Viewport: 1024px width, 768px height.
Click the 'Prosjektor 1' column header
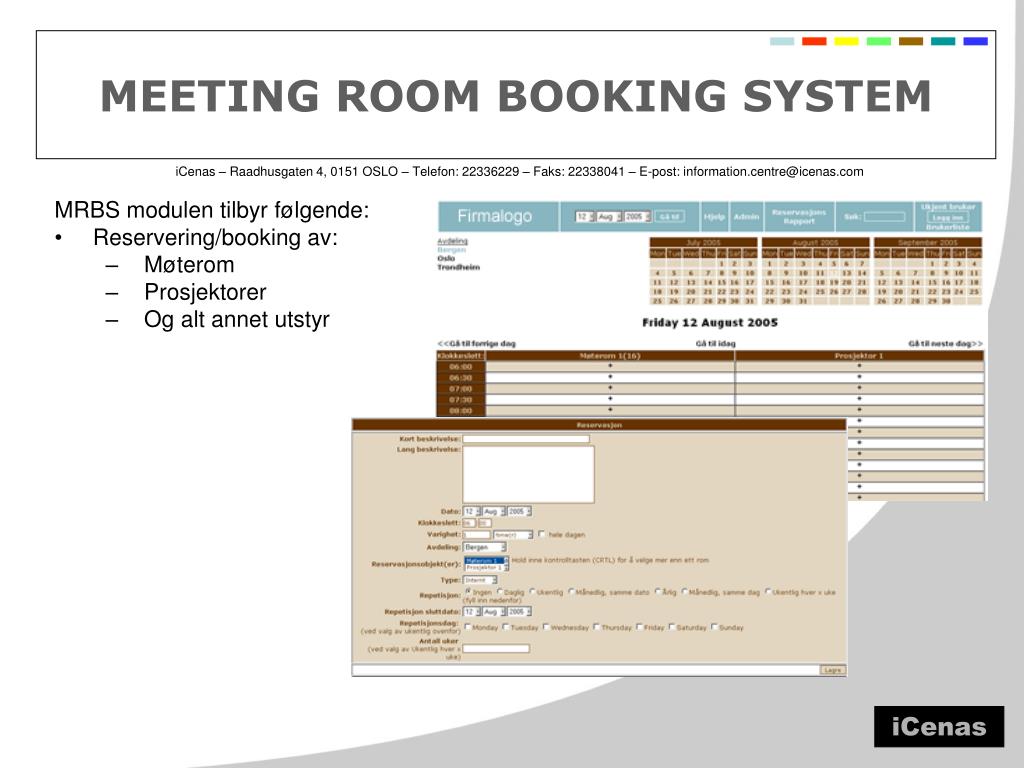pos(859,356)
